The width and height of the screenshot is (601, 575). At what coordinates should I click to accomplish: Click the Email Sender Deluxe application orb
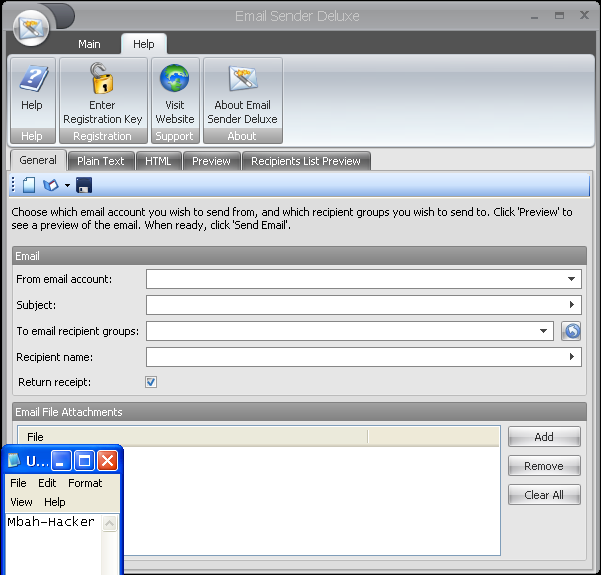[31, 28]
